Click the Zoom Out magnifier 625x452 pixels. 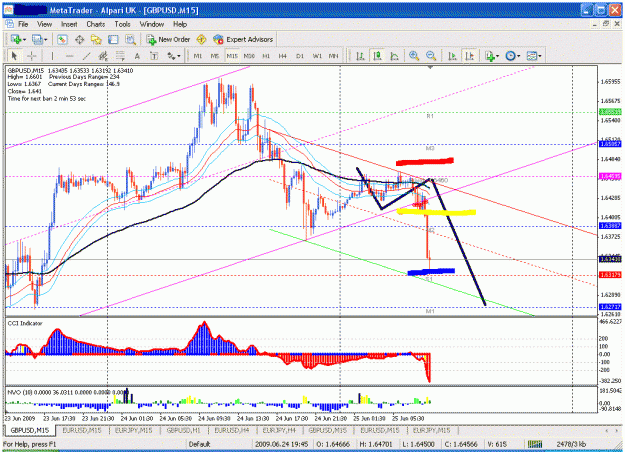point(431,56)
